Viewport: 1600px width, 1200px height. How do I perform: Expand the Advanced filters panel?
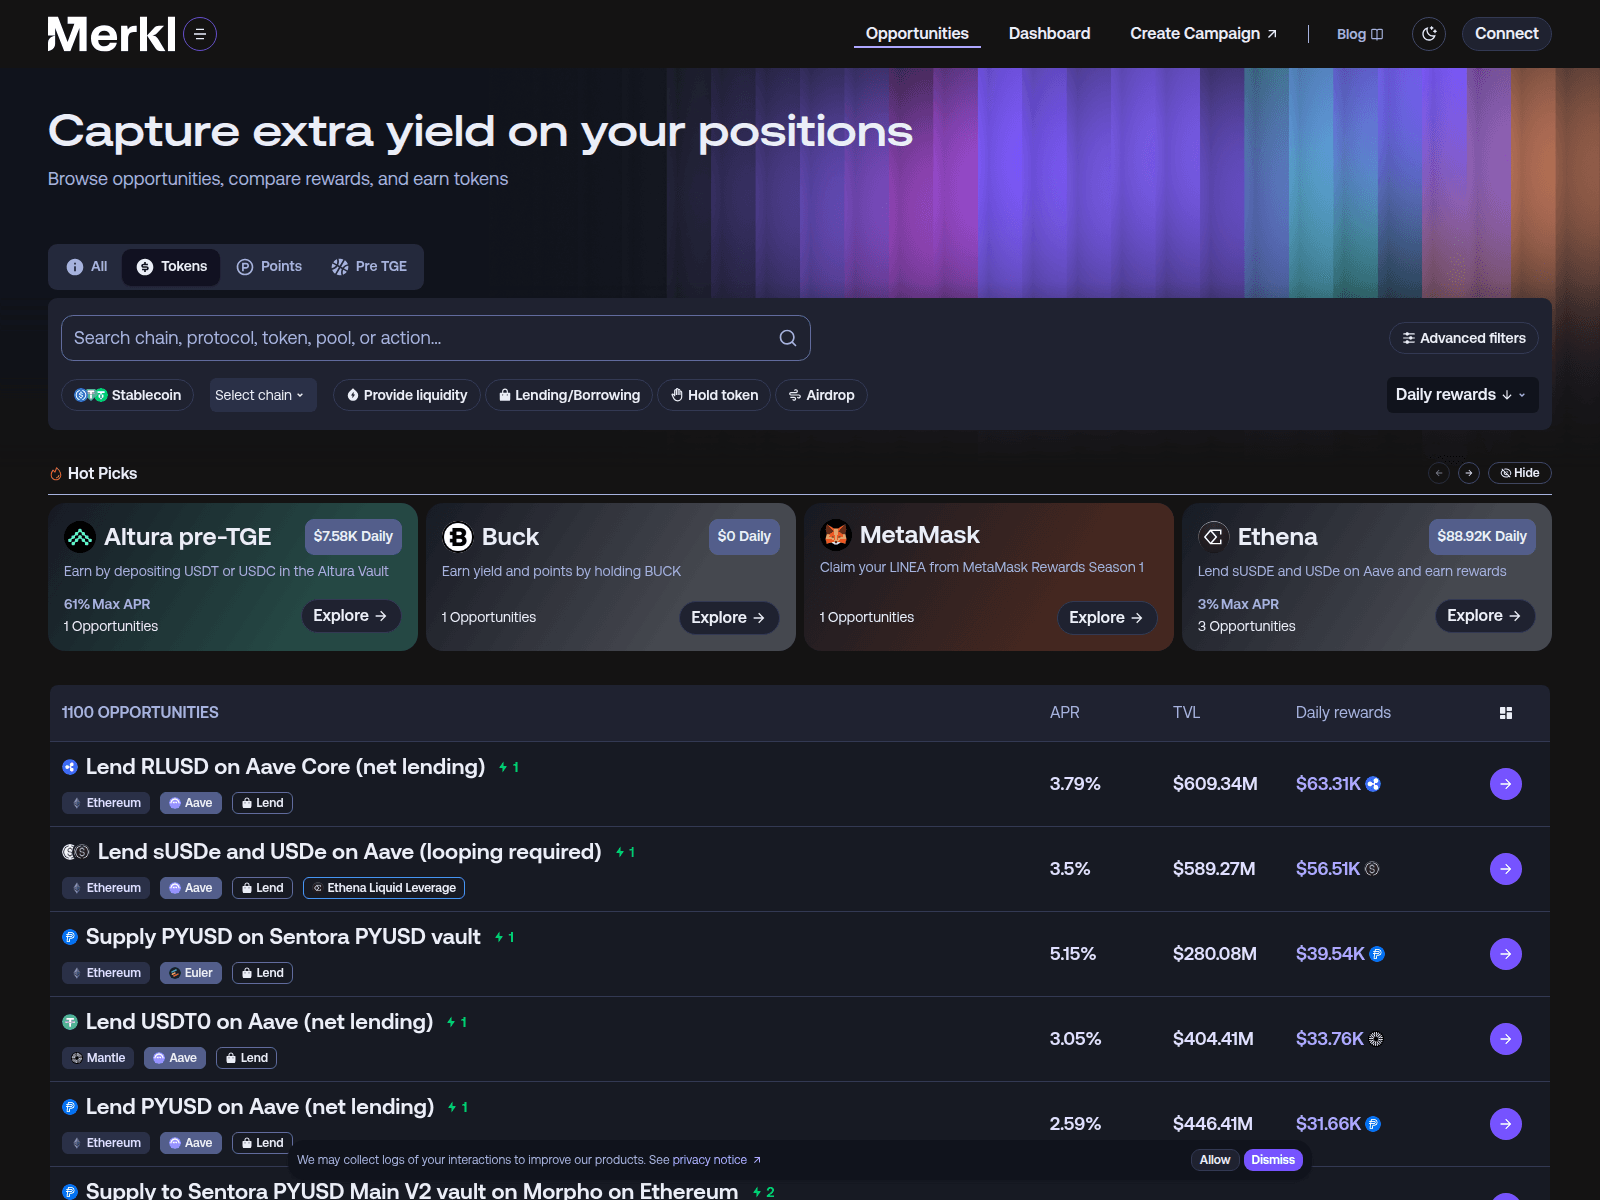[1464, 338]
